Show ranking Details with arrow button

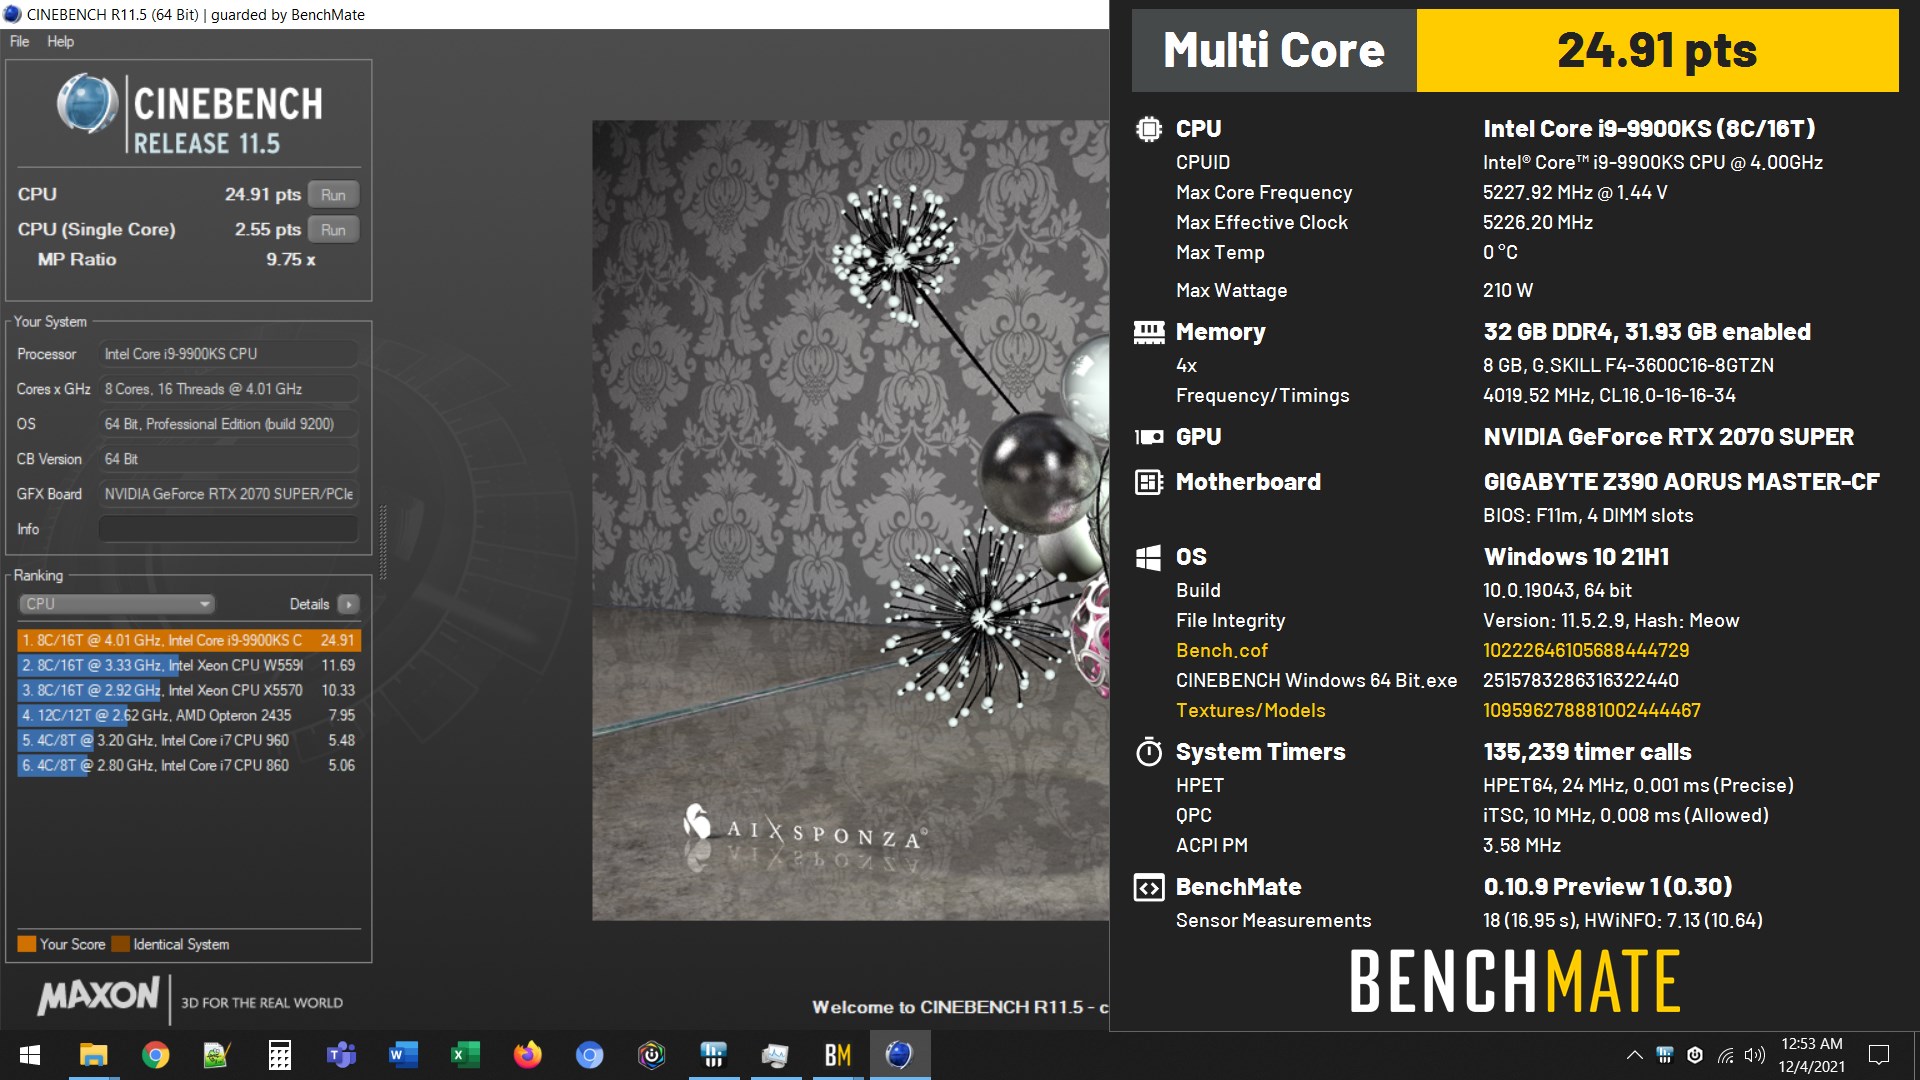point(348,604)
